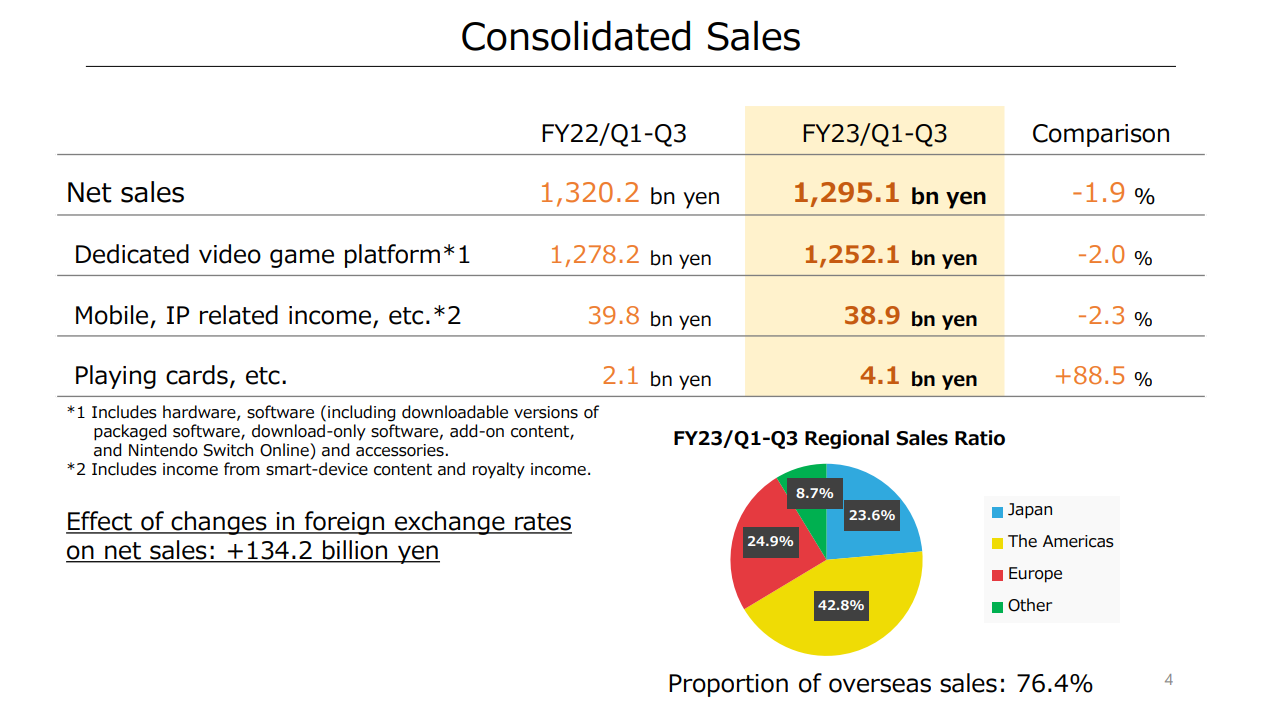Select the Playing cards, etc. row label

coord(181,376)
